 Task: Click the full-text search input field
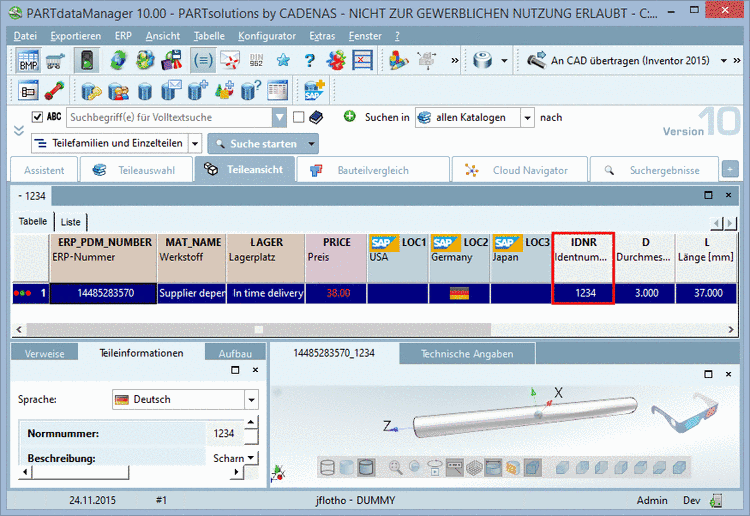pyautogui.click(x=171, y=118)
